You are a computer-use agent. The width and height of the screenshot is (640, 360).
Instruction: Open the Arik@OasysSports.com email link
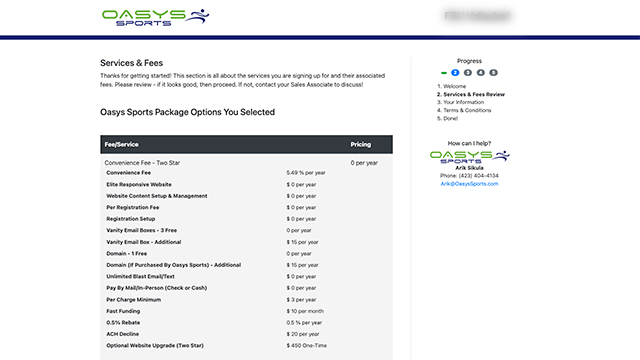pyautogui.click(x=469, y=184)
